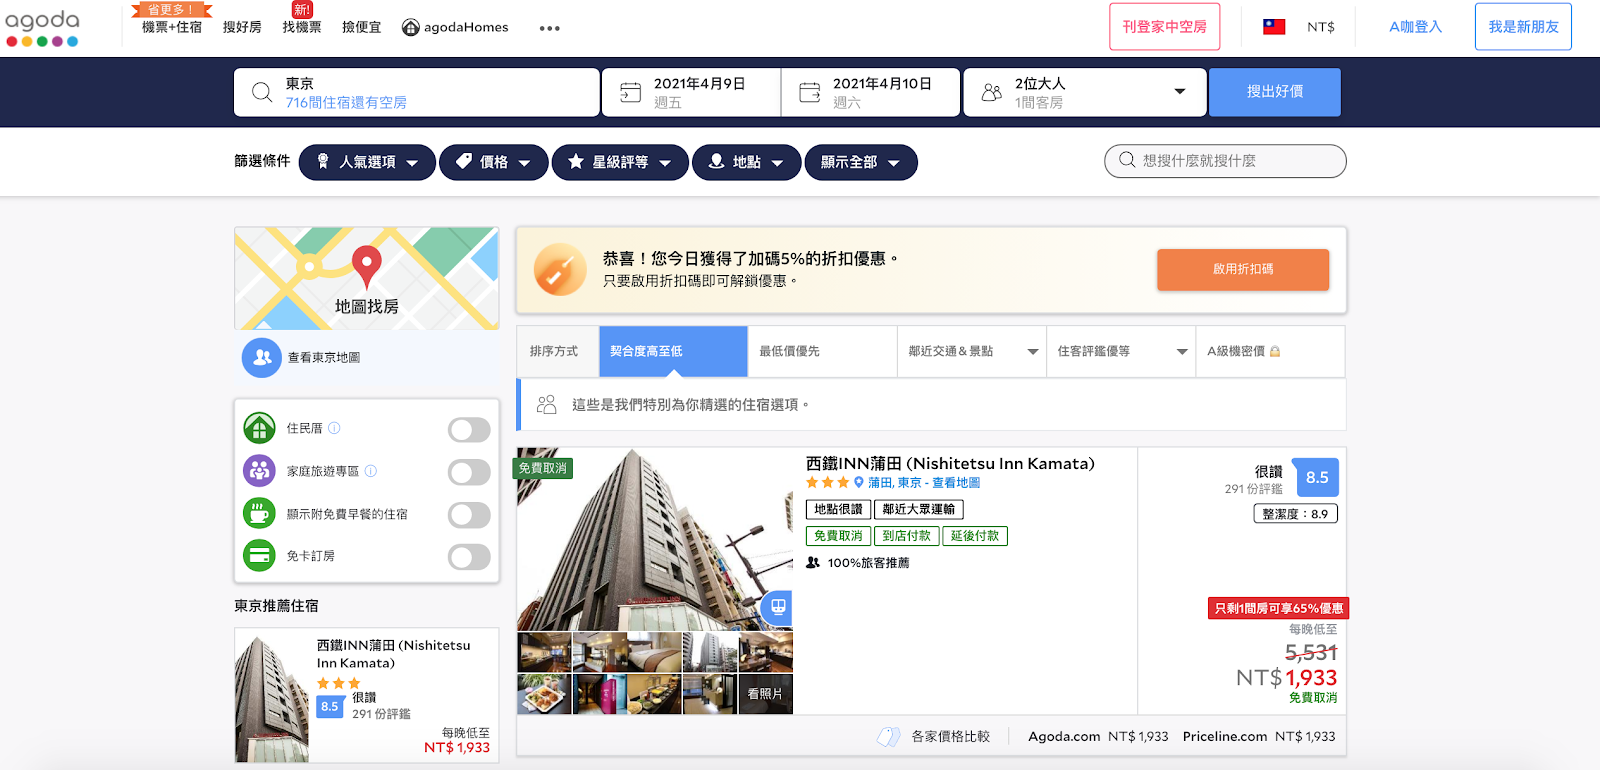Click the price comparison tag icon

888,737
